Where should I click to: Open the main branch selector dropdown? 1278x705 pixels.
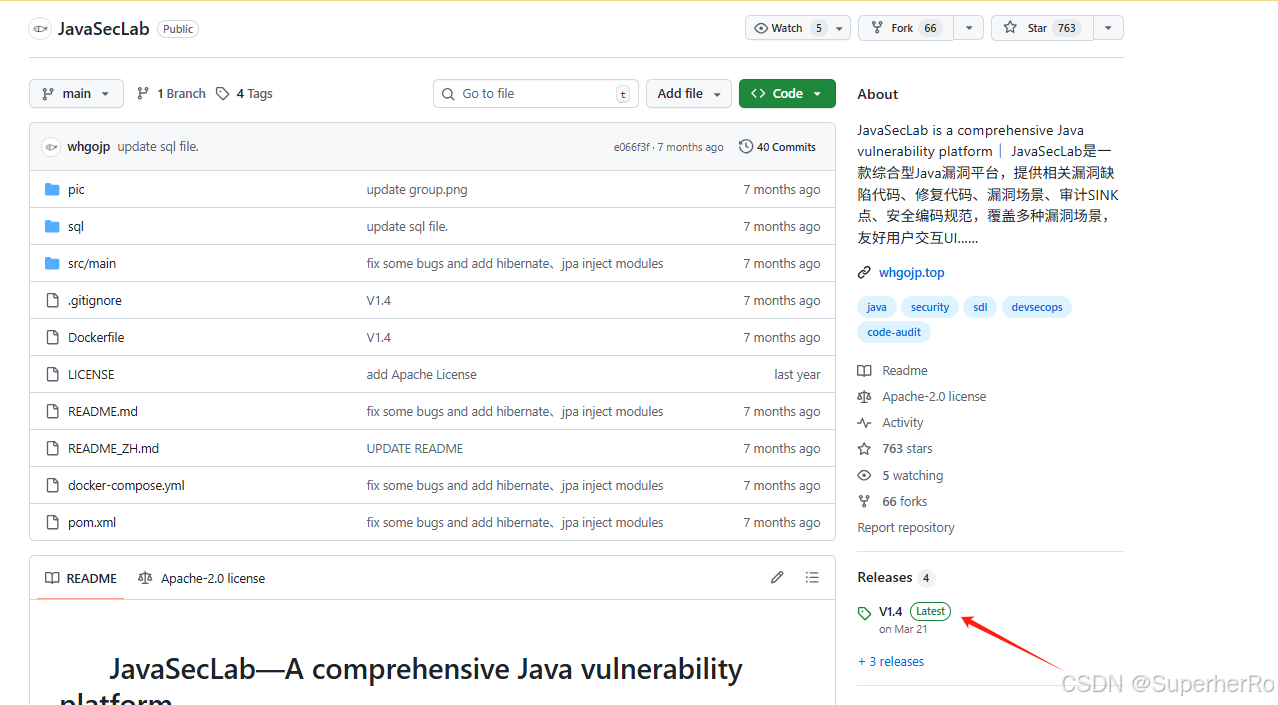(76, 93)
